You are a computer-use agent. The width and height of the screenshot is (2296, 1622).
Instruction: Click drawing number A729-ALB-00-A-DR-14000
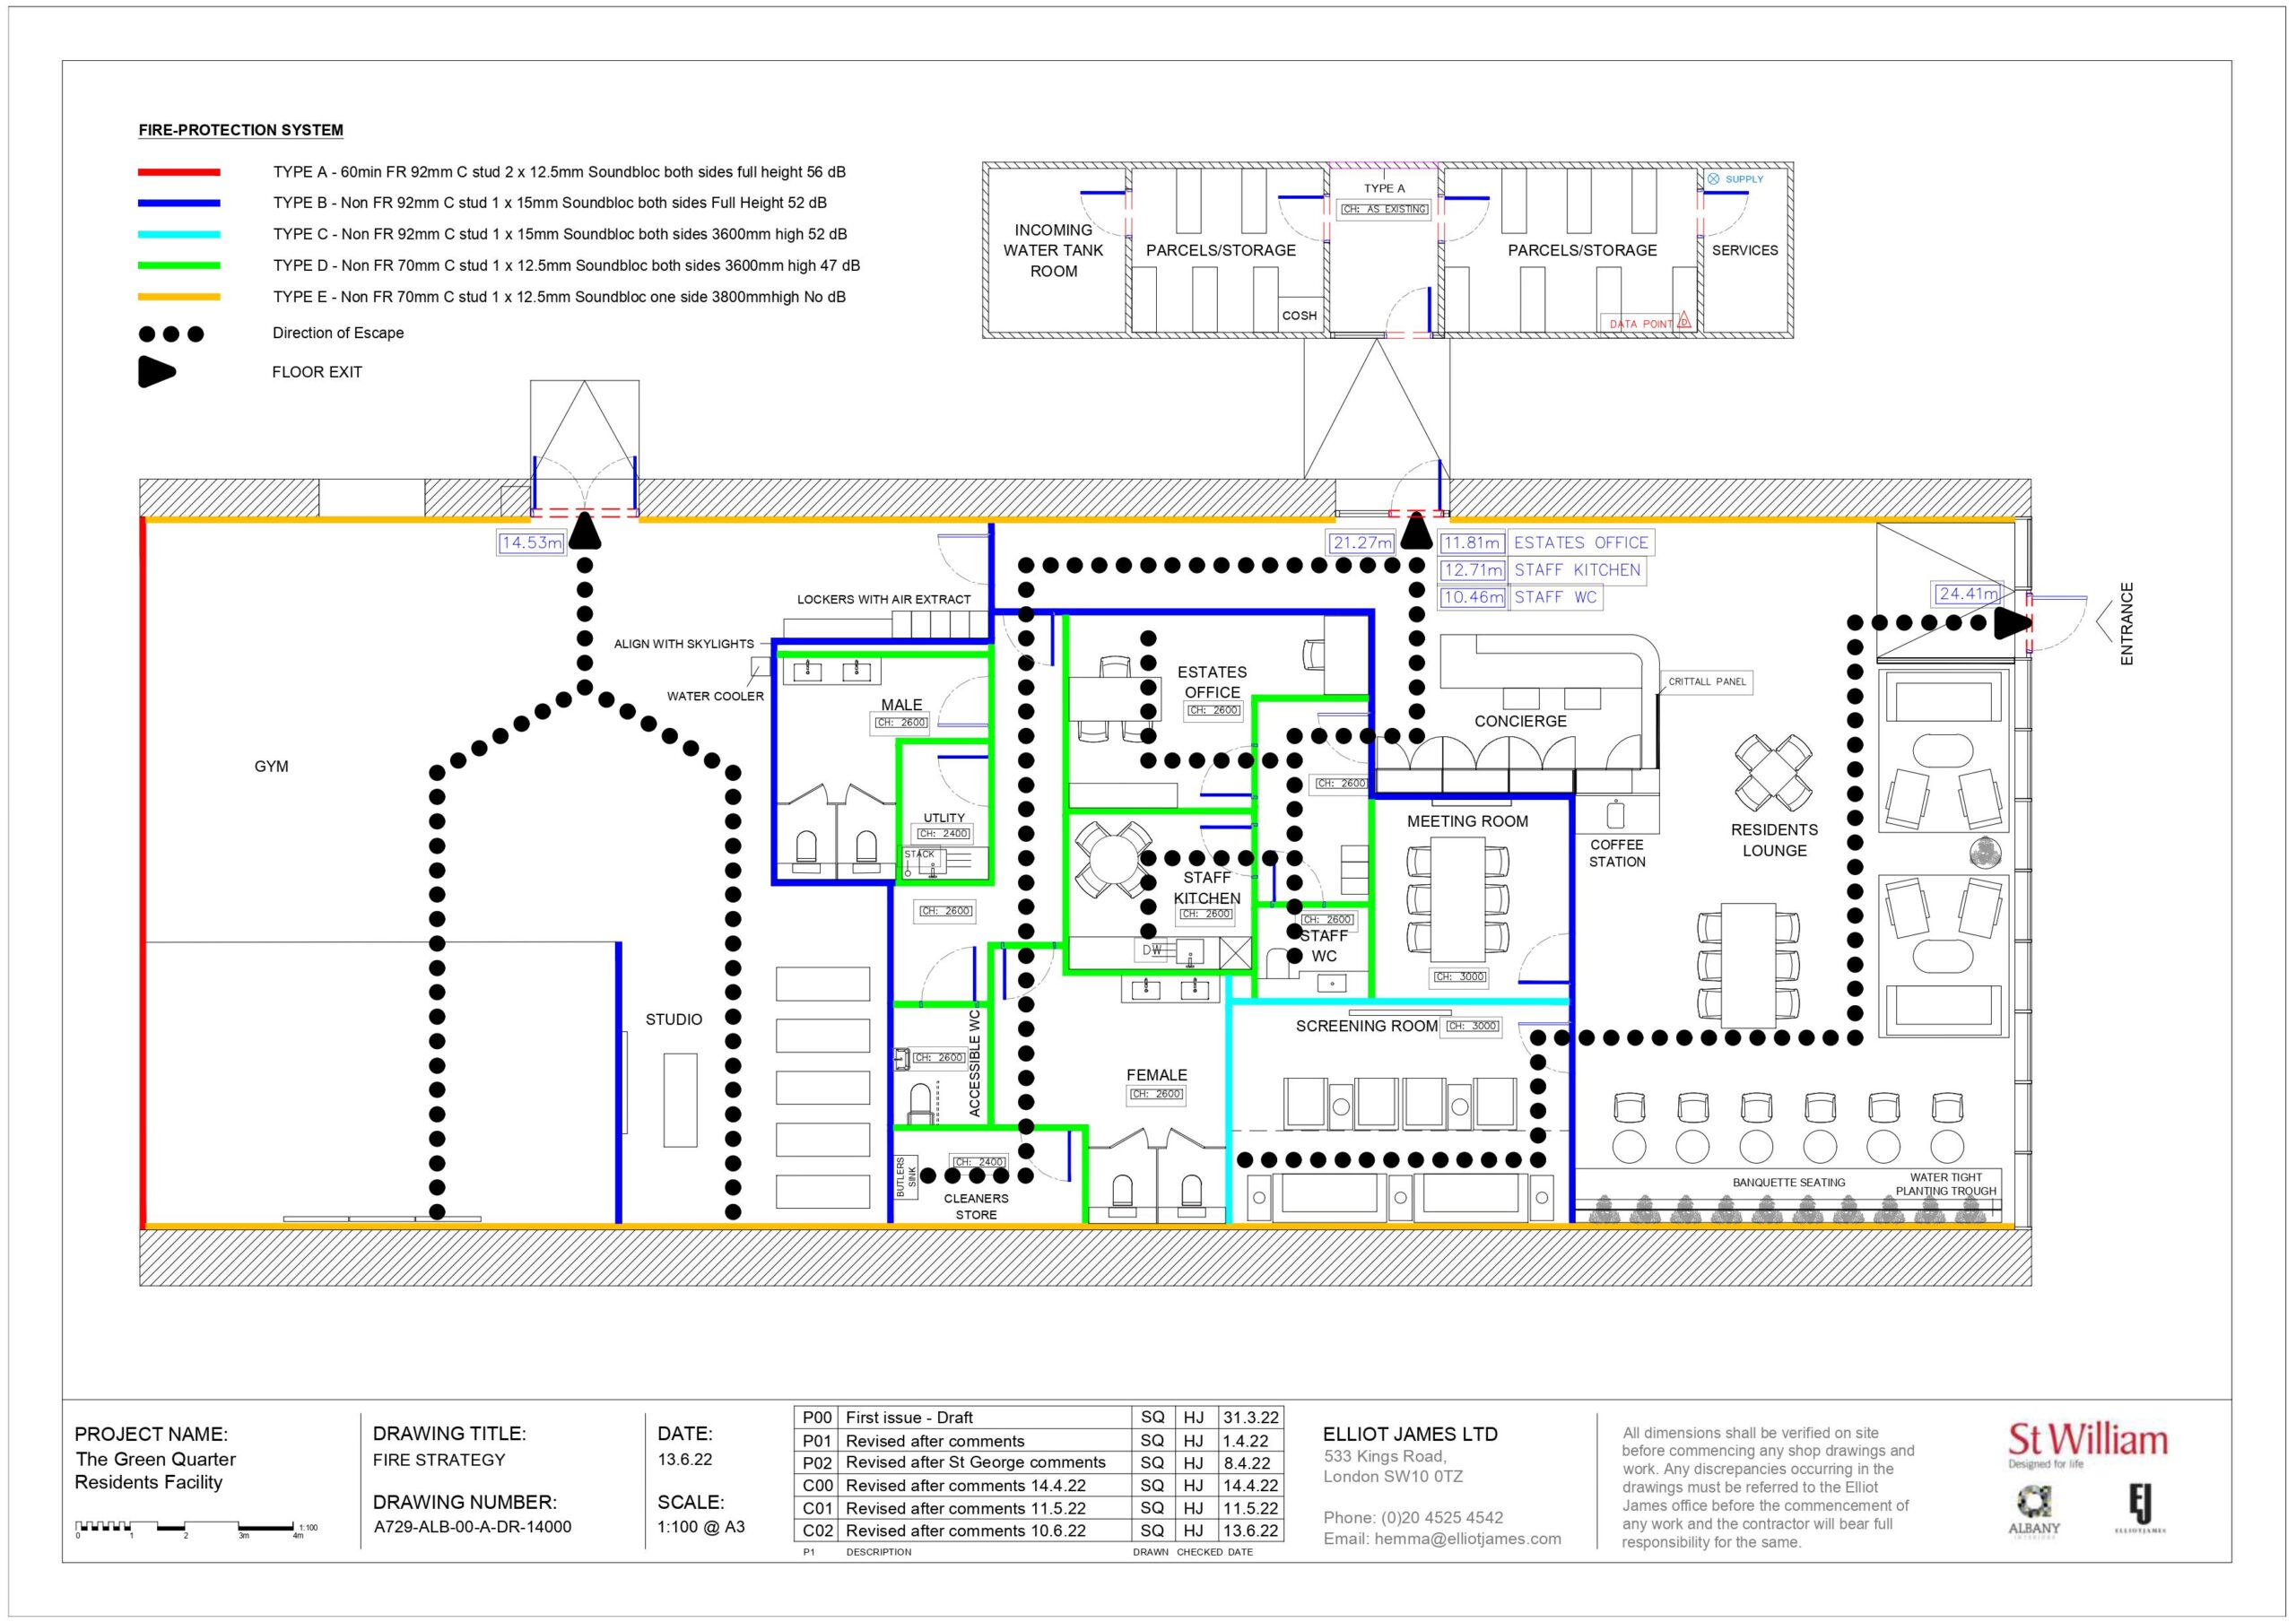coord(472,1526)
